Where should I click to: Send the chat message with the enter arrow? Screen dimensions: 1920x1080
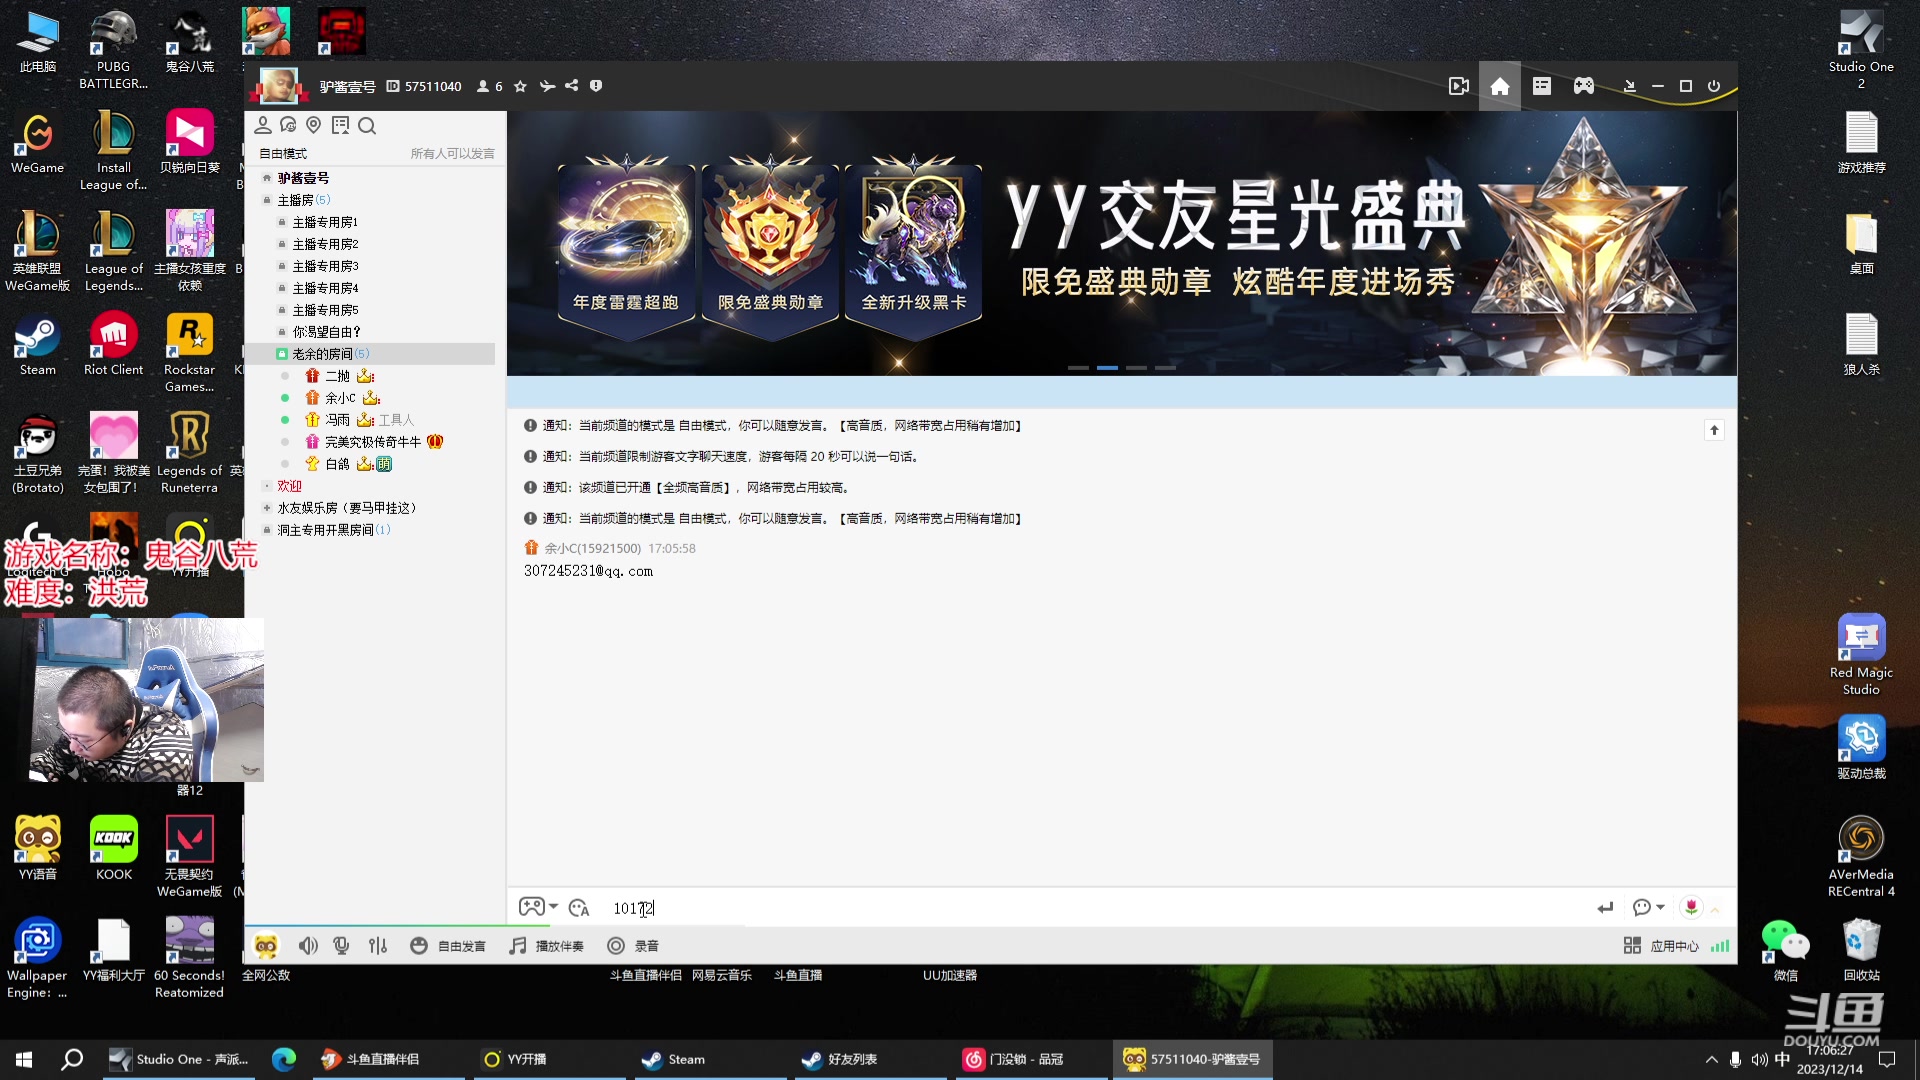[x=1606, y=907]
